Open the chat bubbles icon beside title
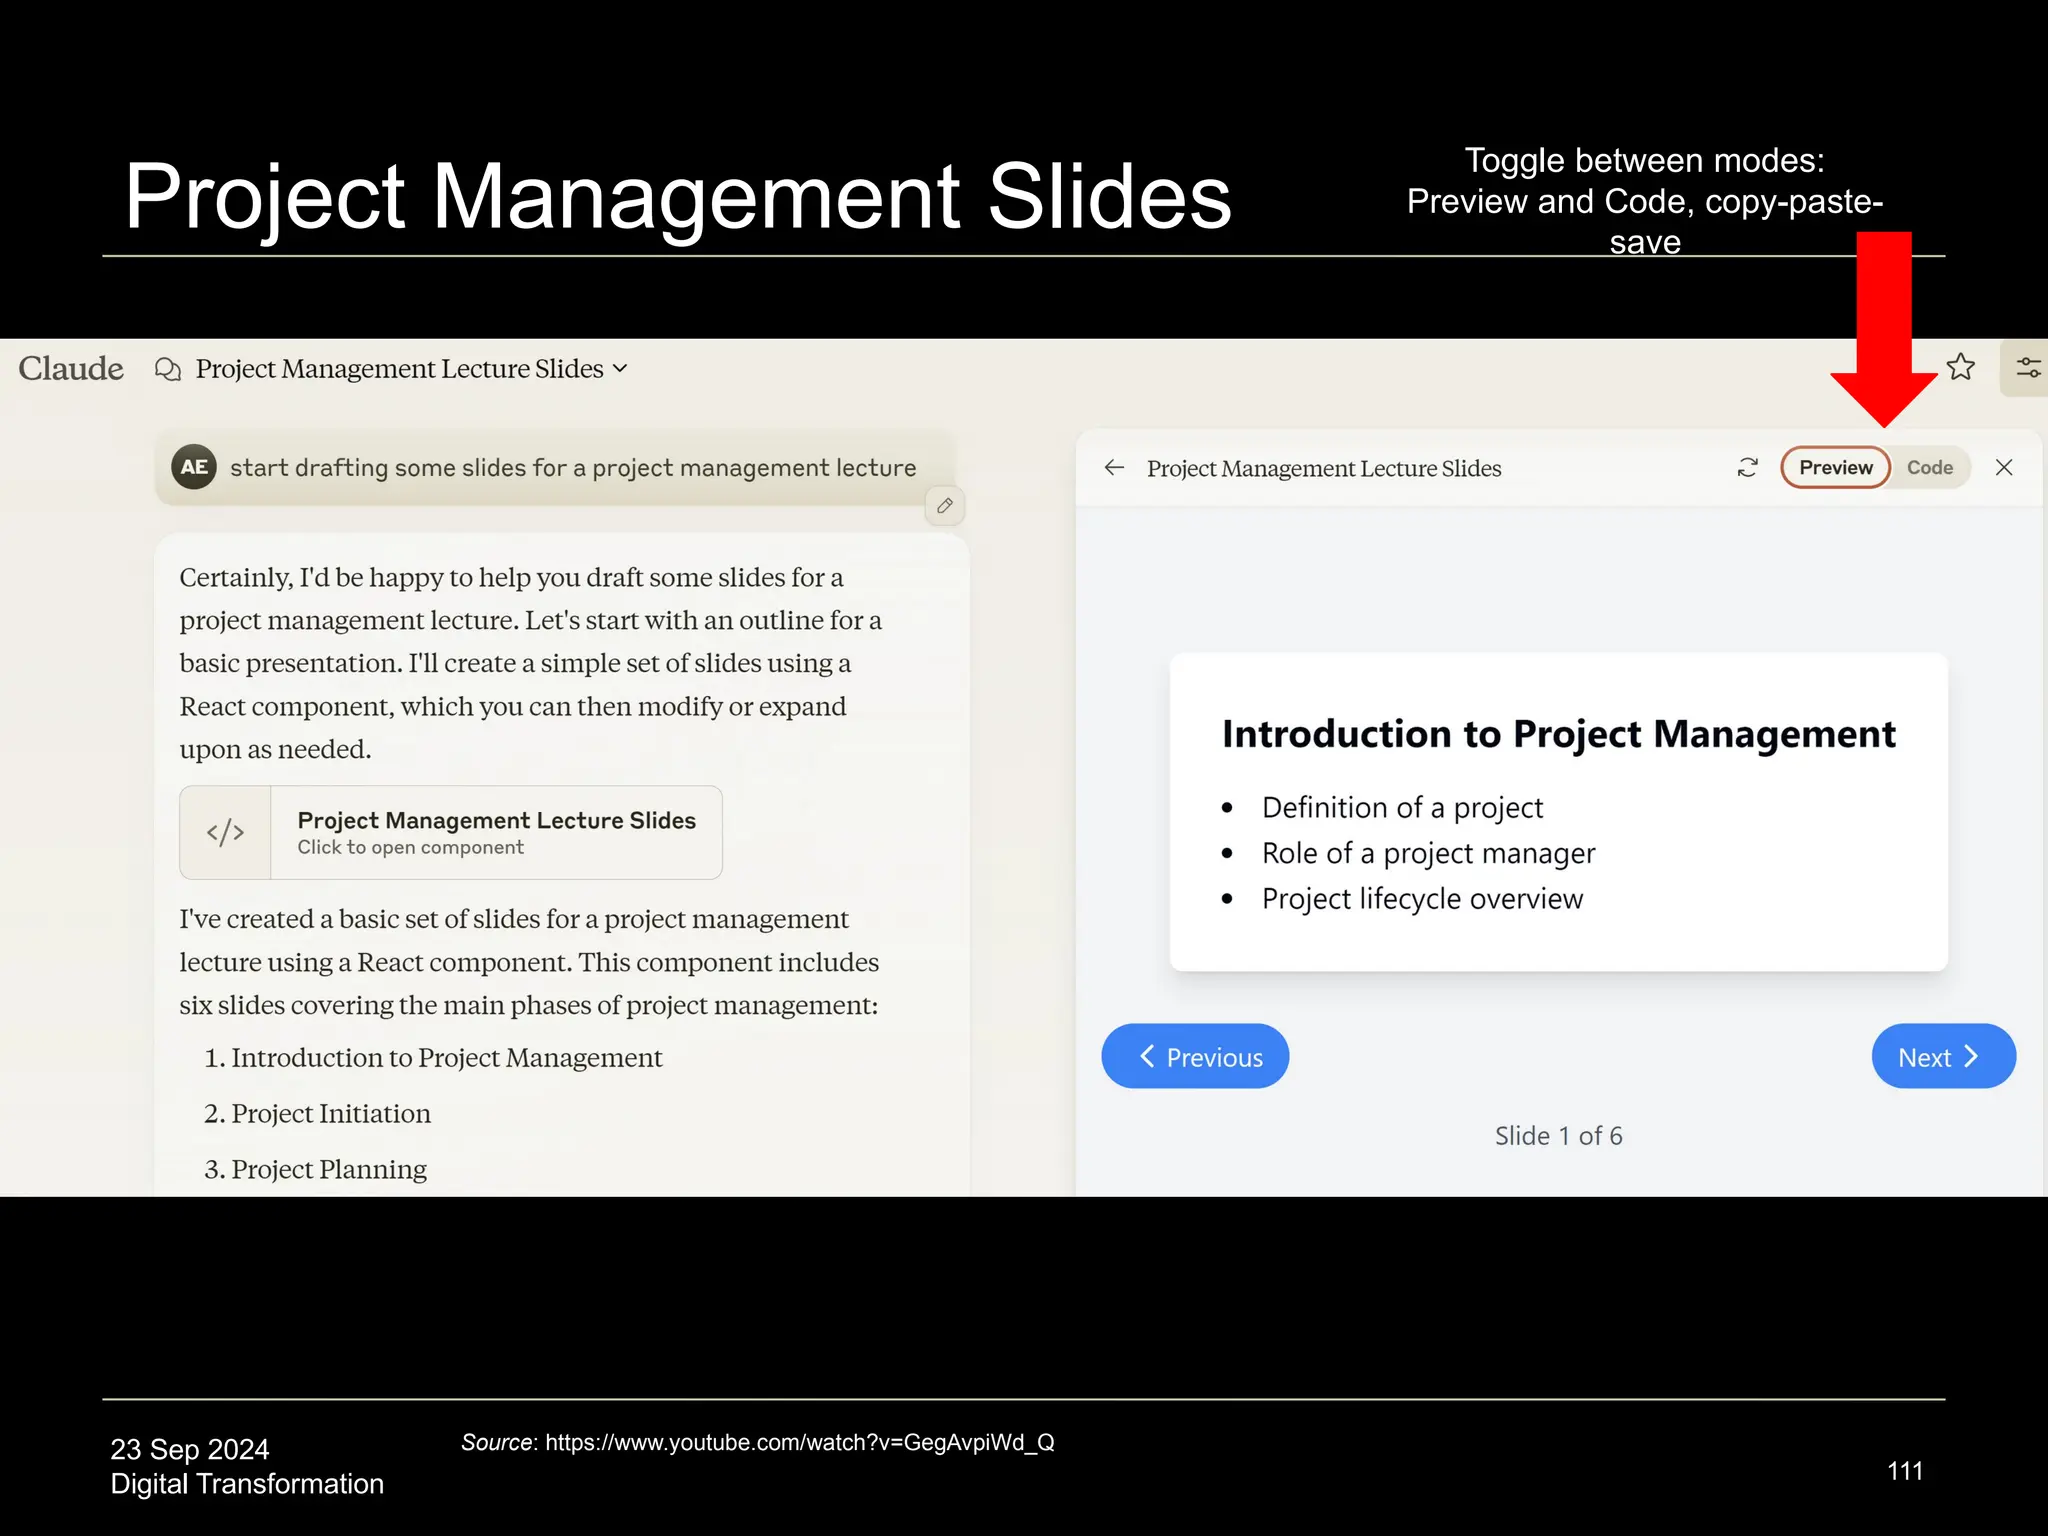The height and width of the screenshot is (1536, 2048). tap(168, 369)
